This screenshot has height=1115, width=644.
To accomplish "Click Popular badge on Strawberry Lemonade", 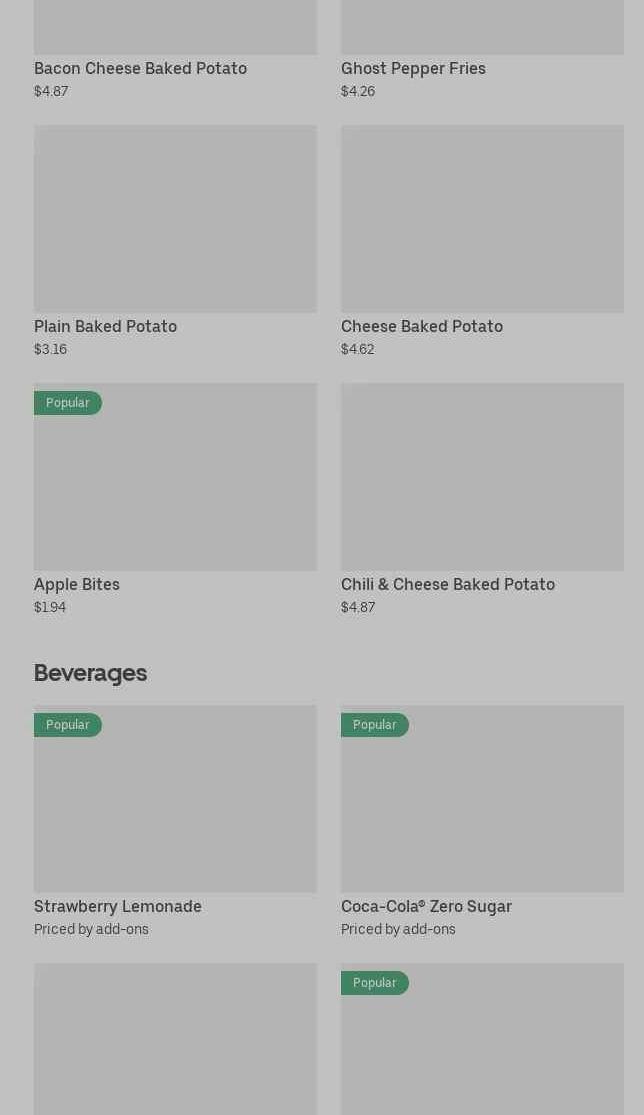I will point(67,725).
